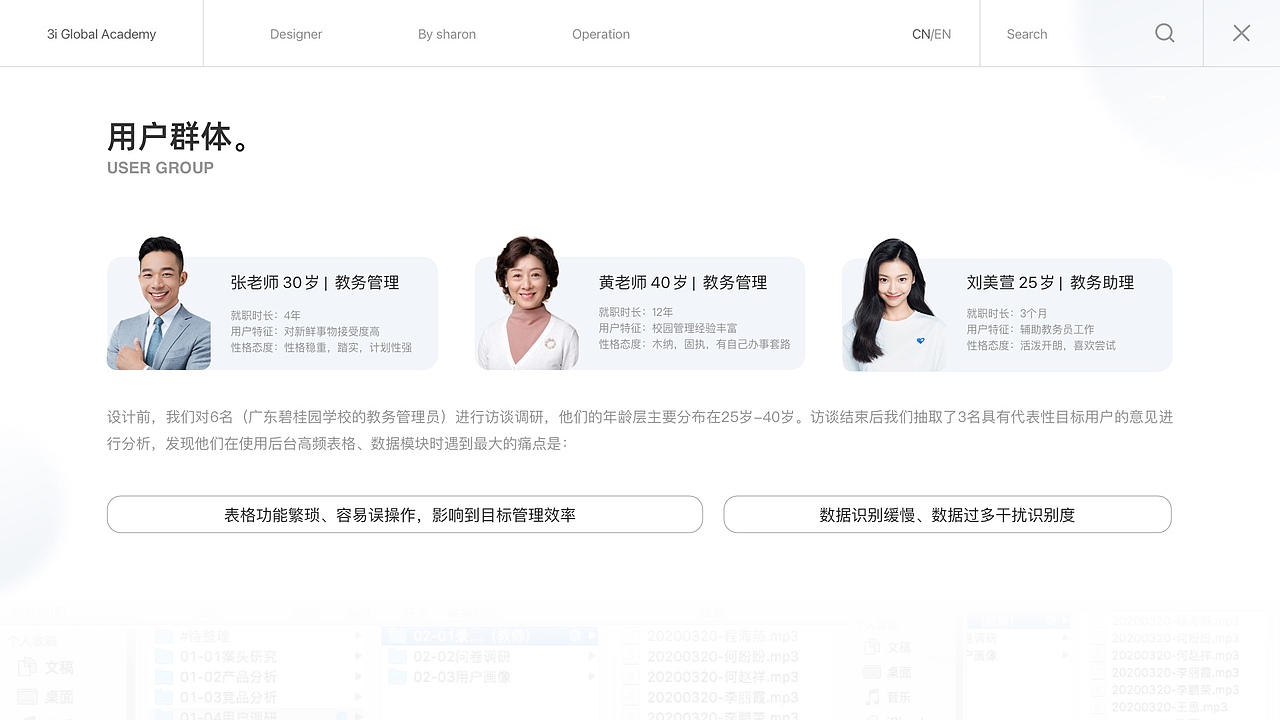Click the 3i Global Academy logo

click(101, 33)
